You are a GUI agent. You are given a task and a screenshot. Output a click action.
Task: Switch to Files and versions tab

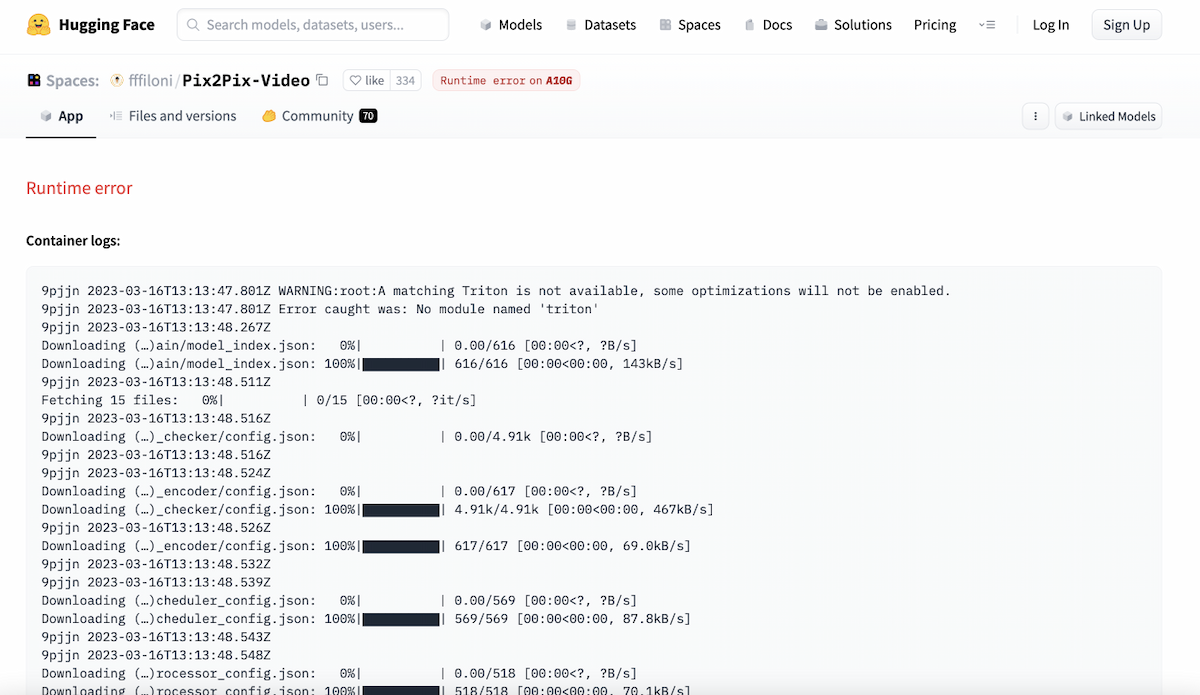[172, 116]
